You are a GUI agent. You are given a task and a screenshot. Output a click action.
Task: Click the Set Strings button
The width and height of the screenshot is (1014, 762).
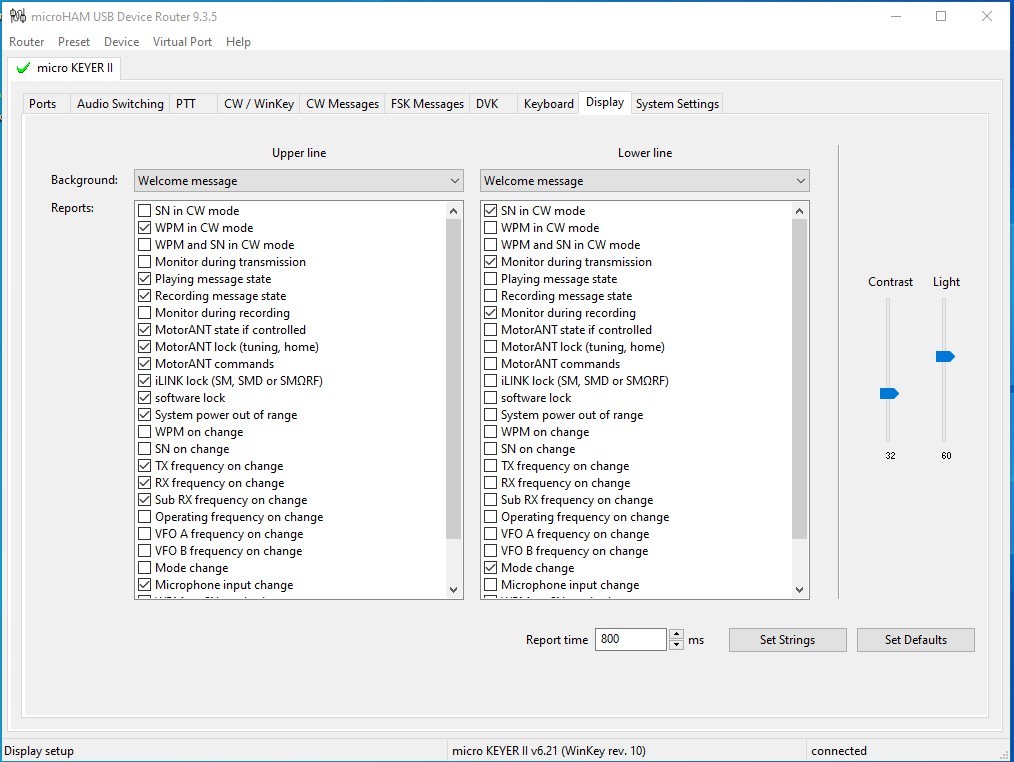787,640
